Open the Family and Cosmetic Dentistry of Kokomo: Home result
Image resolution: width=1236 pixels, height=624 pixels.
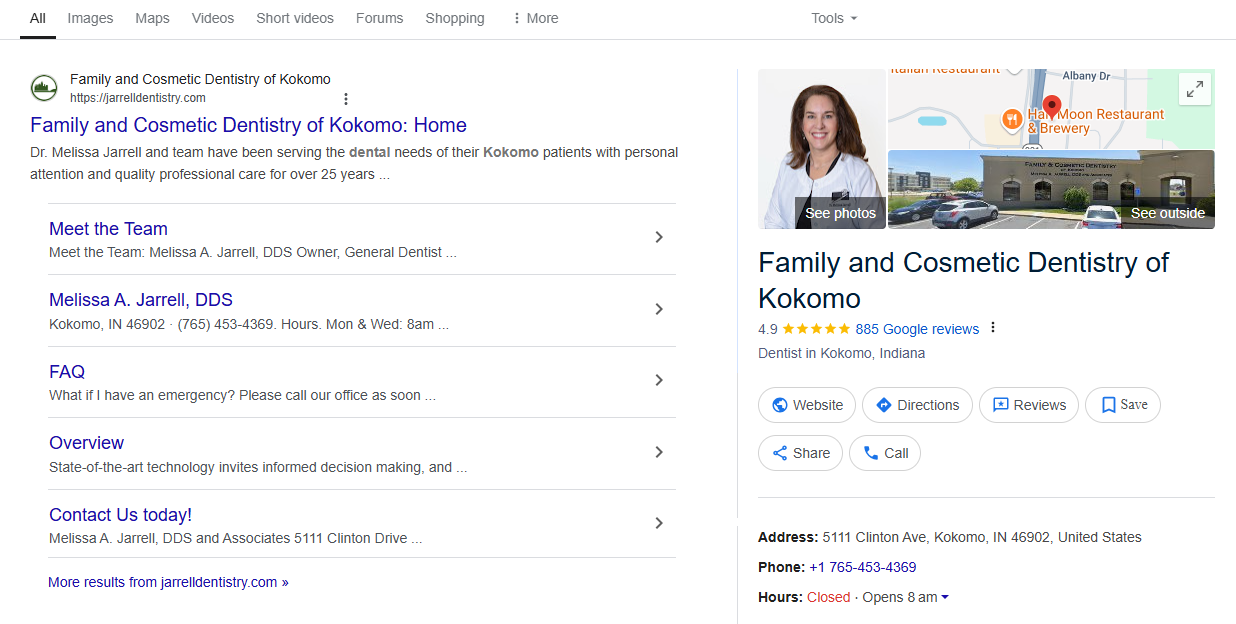(x=248, y=125)
